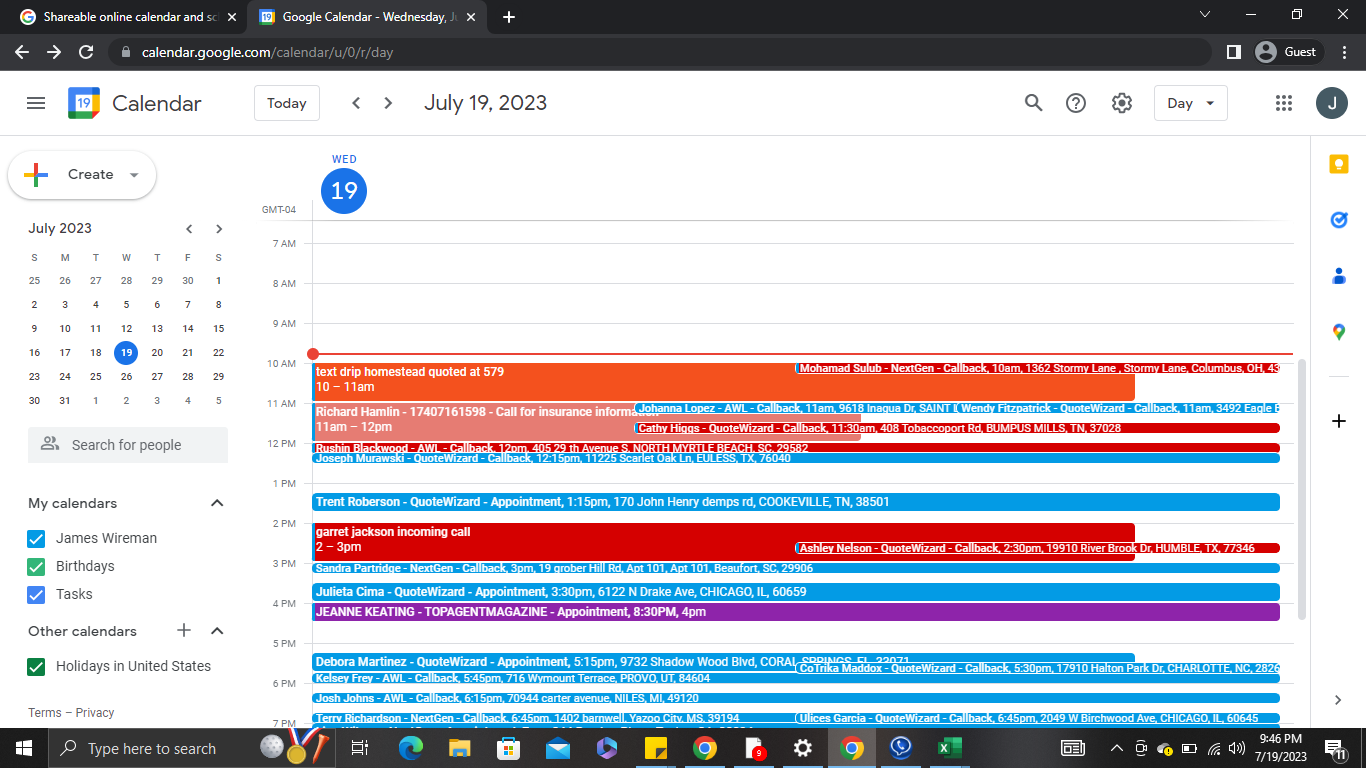Viewport: 1366px width, 768px height.
Task: Add other calendars plus icon
Action: pos(184,631)
